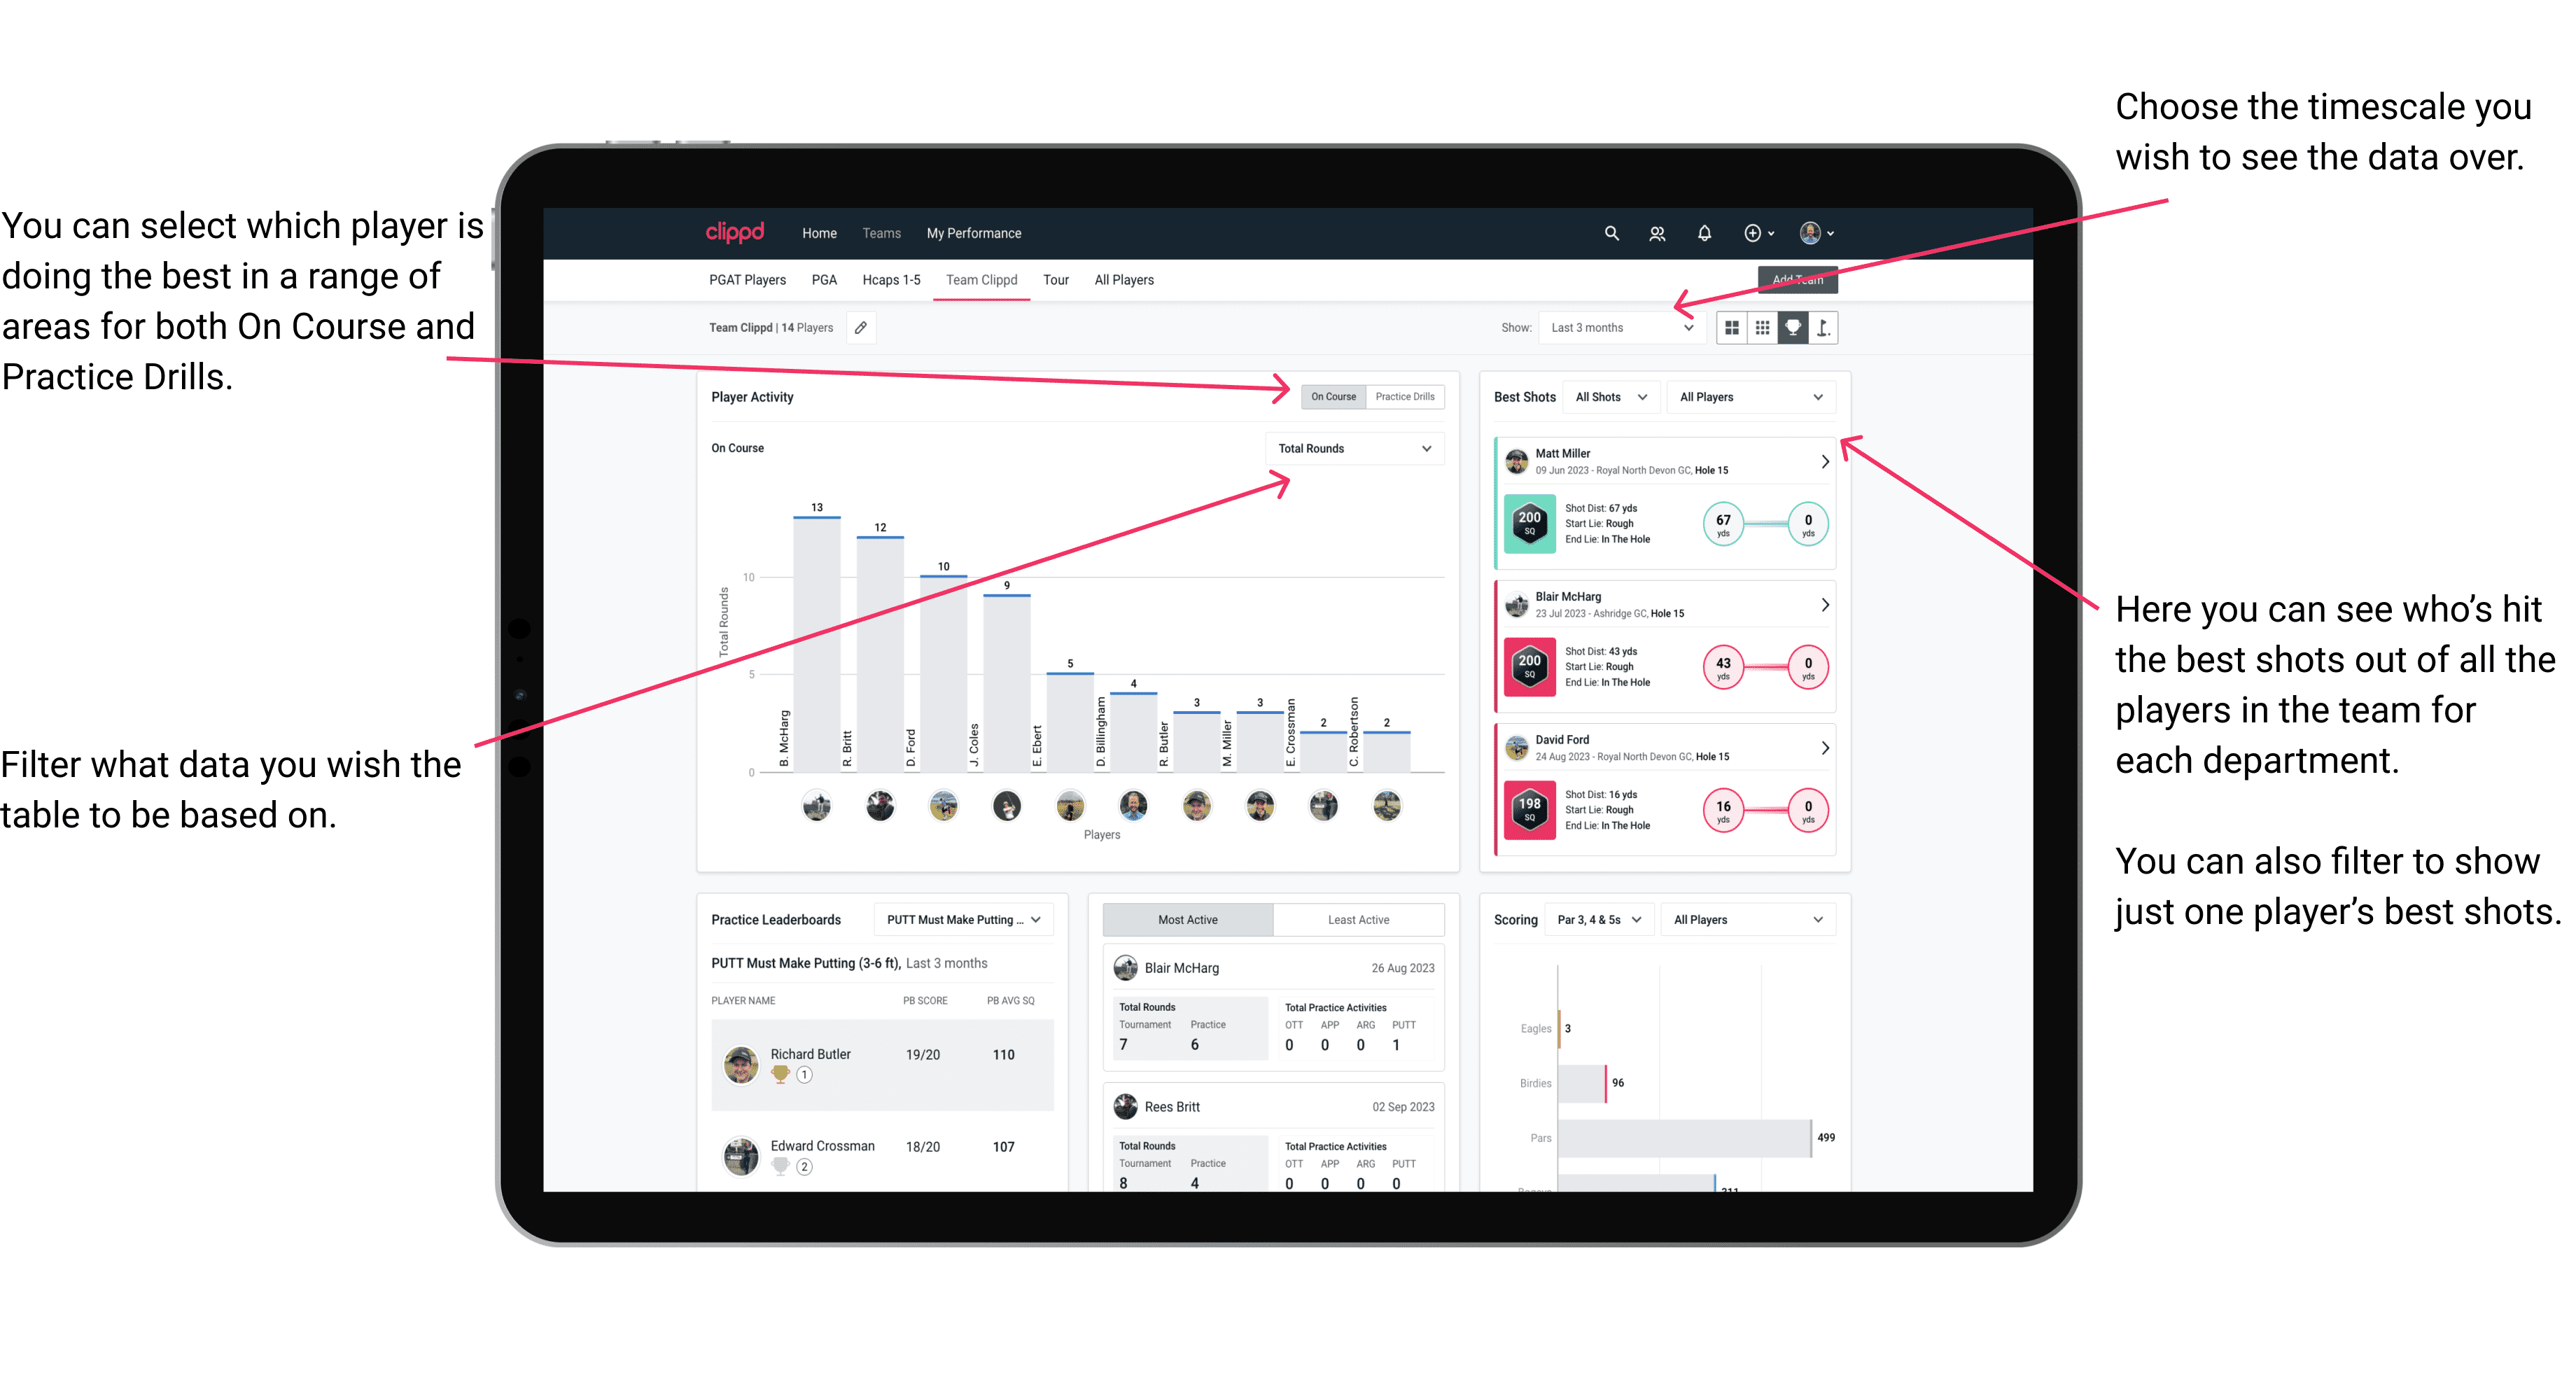This screenshot has height=1386, width=2576.
Task: Toggle to On Course activity view
Action: pyautogui.click(x=1331, y=398)
